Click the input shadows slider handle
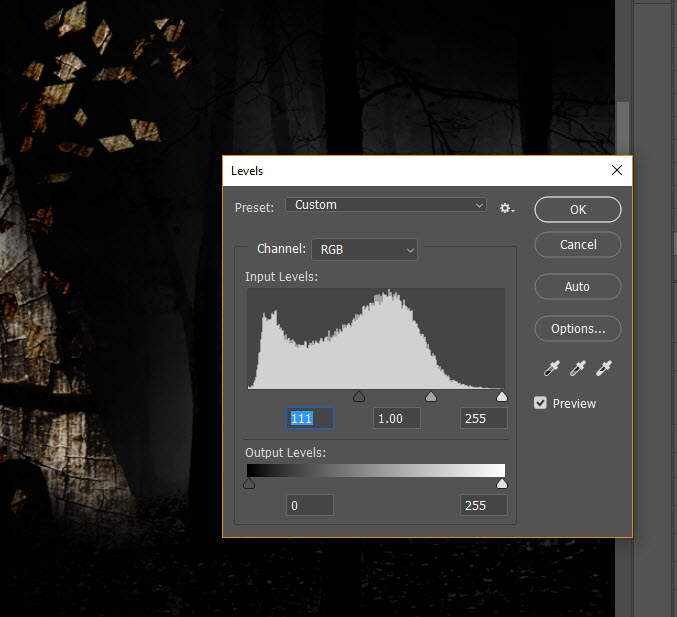677x617 pixels. pos(359,397)
